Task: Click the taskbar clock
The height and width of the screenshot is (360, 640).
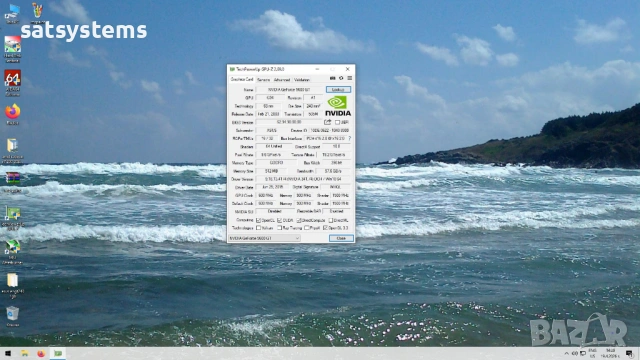Action: tap(611, 353)
